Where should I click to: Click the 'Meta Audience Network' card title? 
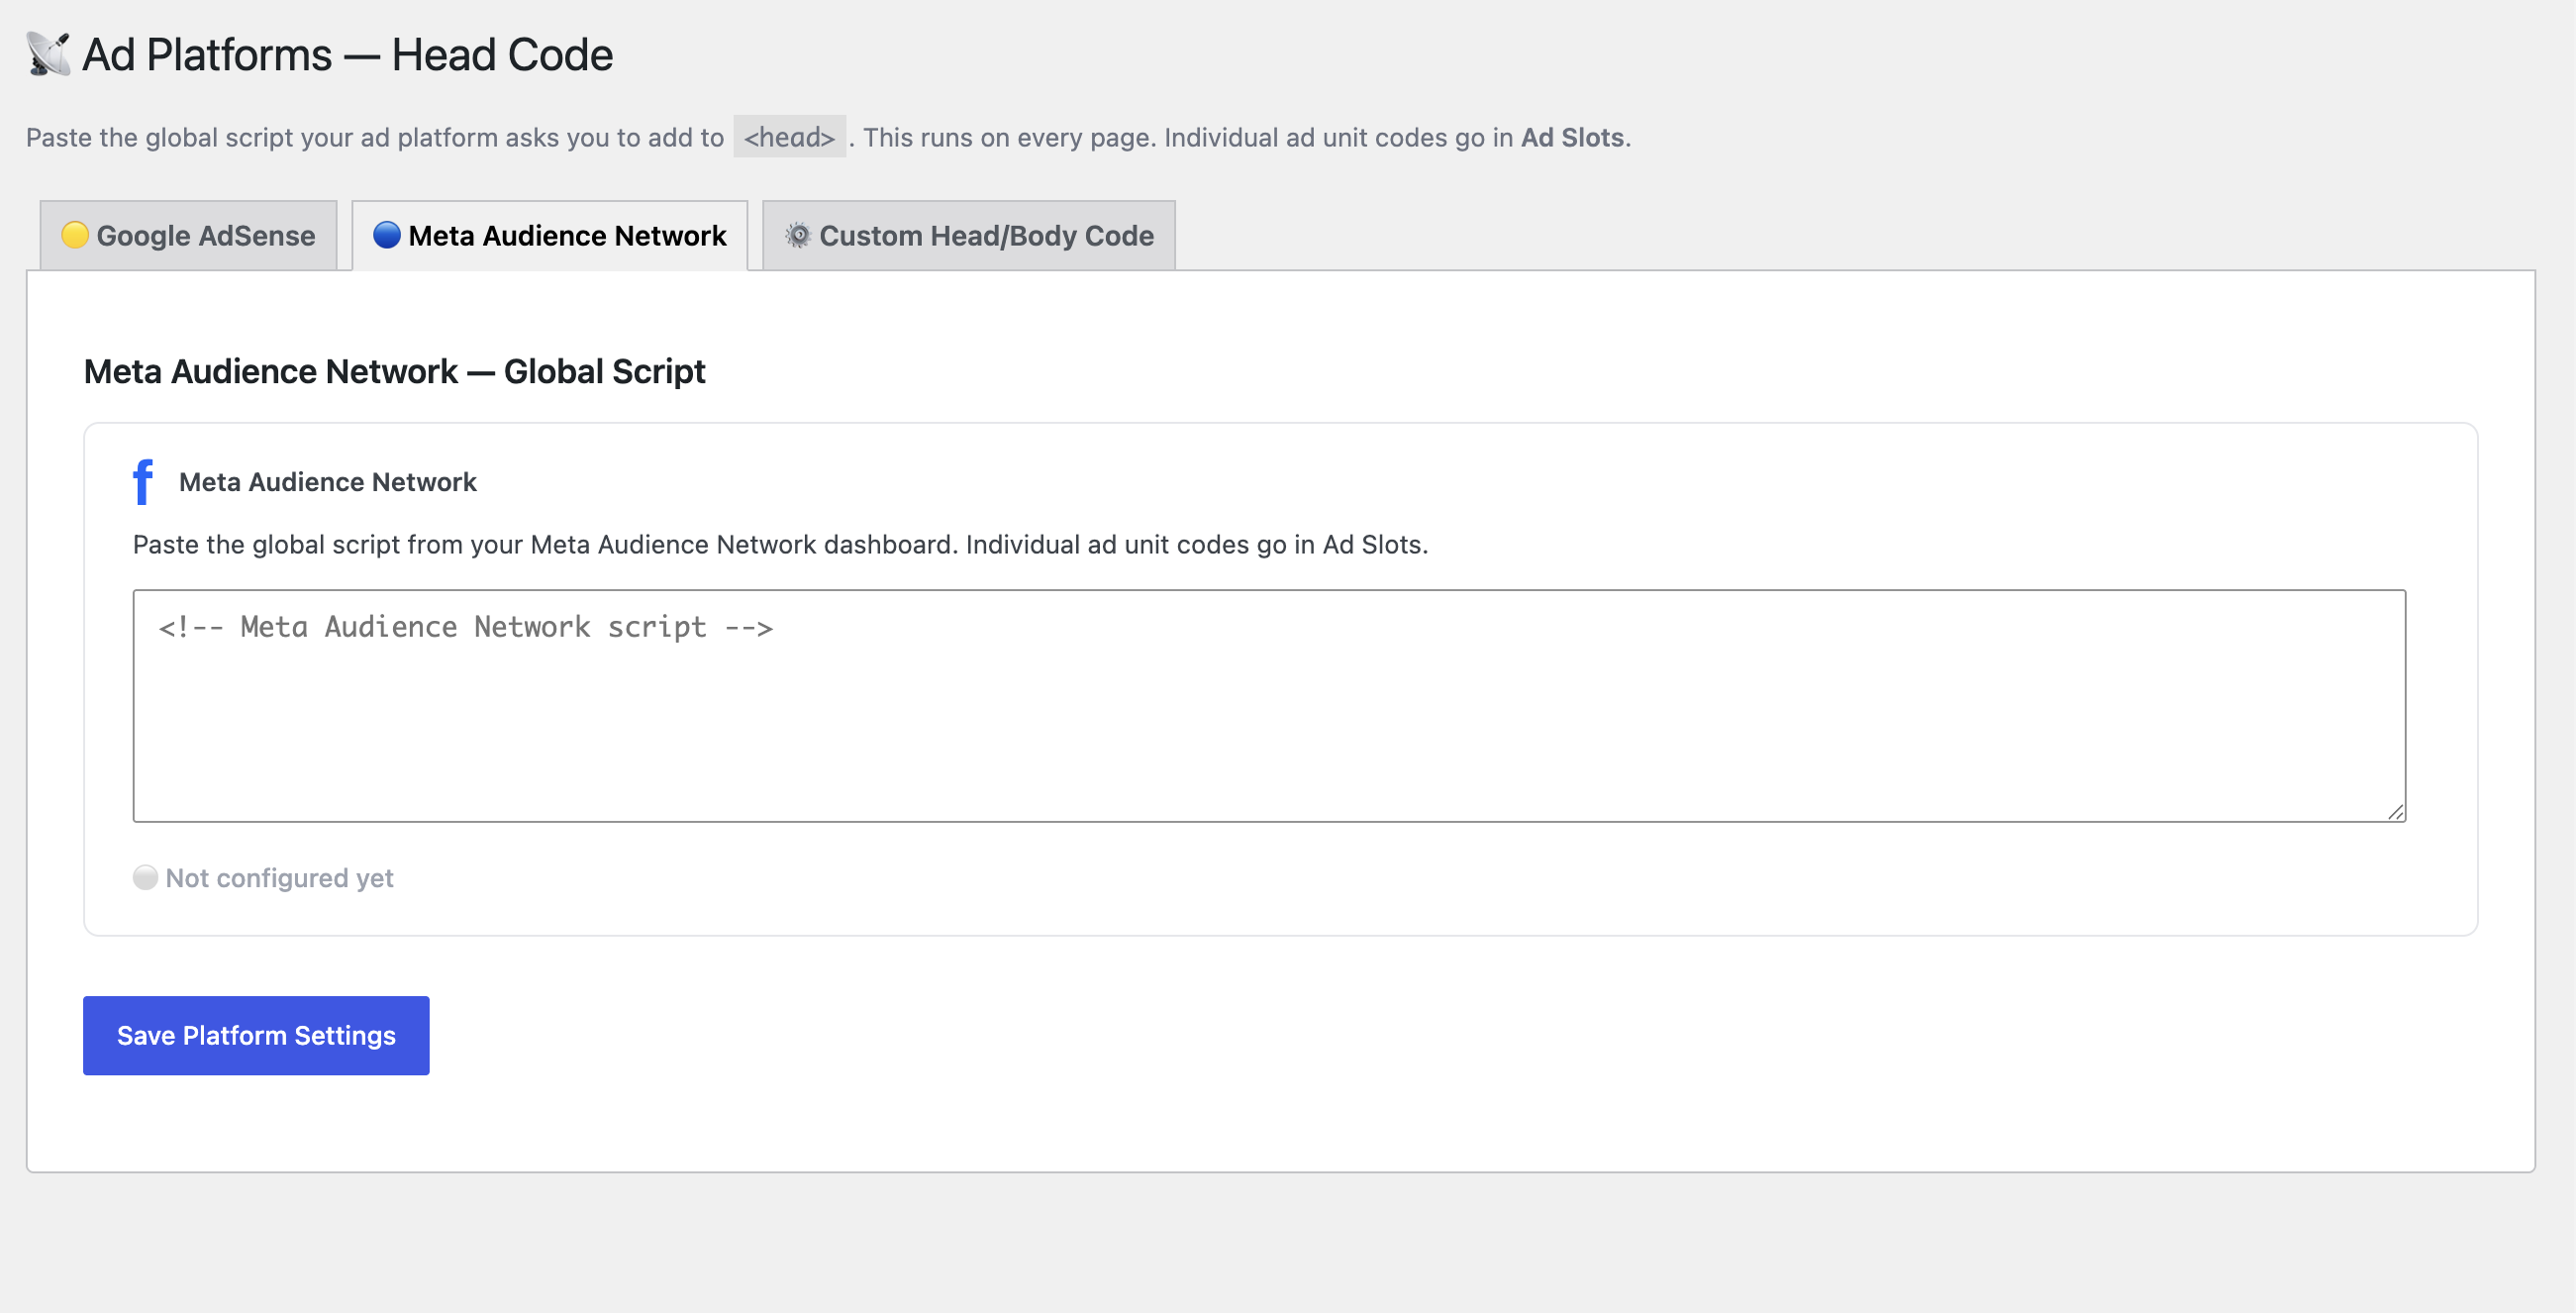point(328,482)
